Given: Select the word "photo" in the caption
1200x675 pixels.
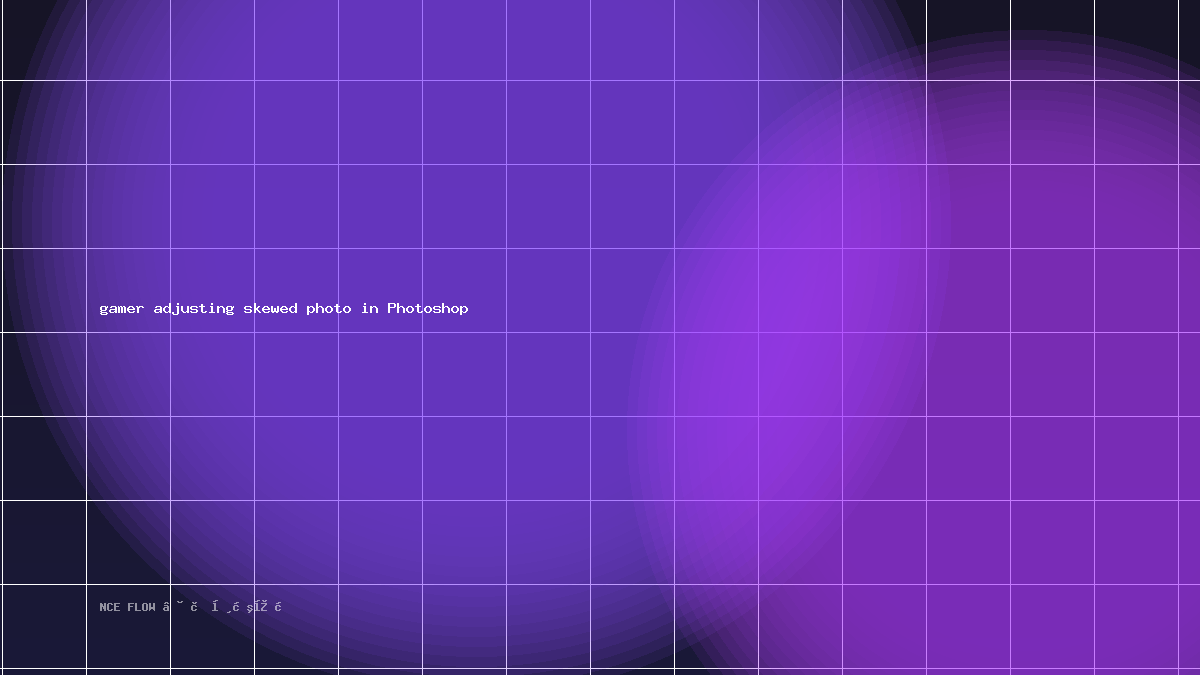Looking at the screenshot, I should click(x=329, y=309).
